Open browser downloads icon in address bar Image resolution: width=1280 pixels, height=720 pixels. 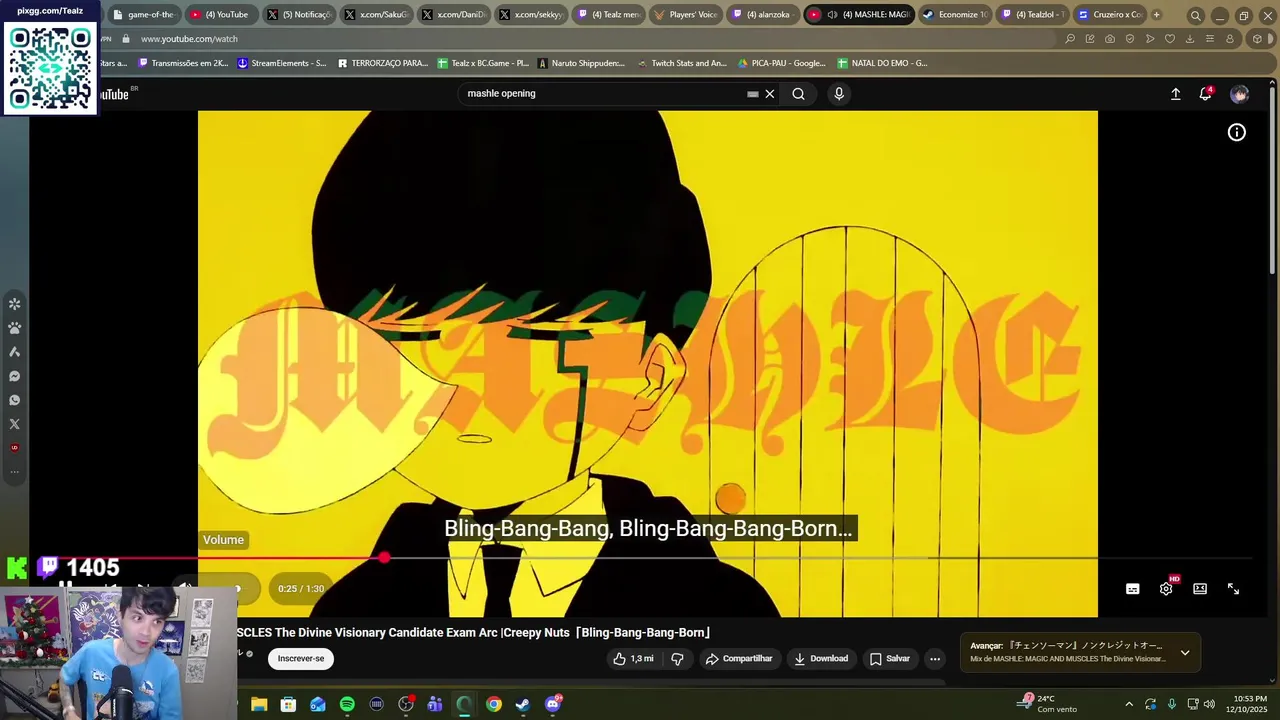1189,39
